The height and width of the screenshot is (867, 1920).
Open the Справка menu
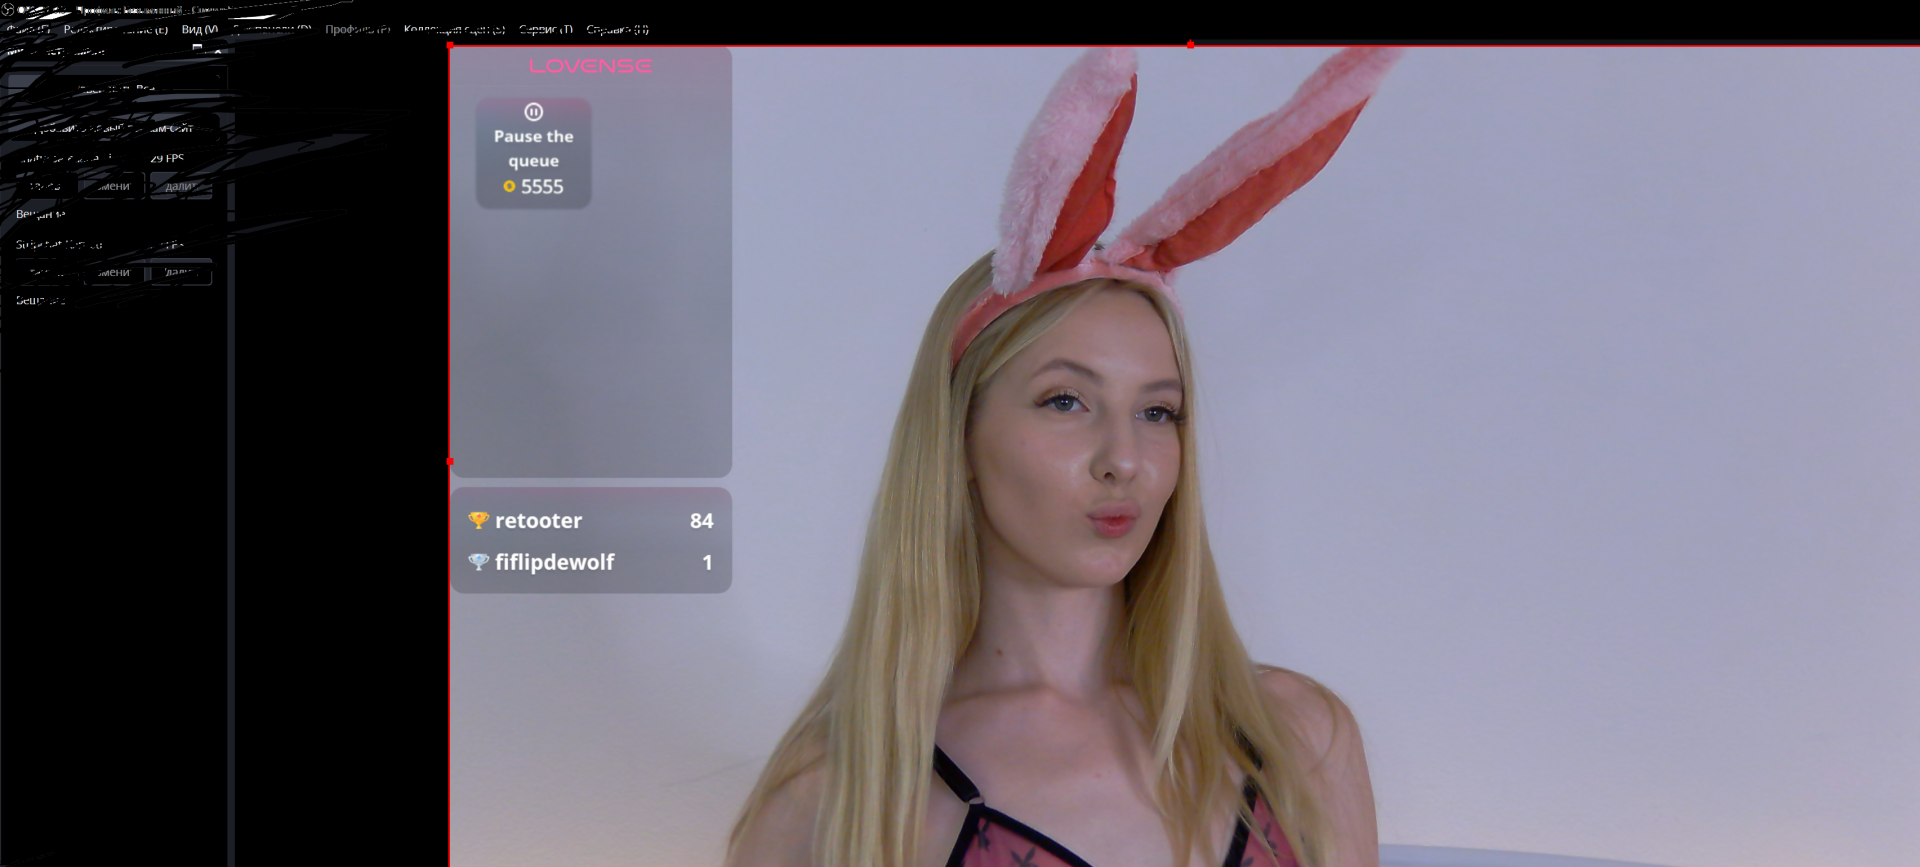pyautogui.click(x=617, y=30)
